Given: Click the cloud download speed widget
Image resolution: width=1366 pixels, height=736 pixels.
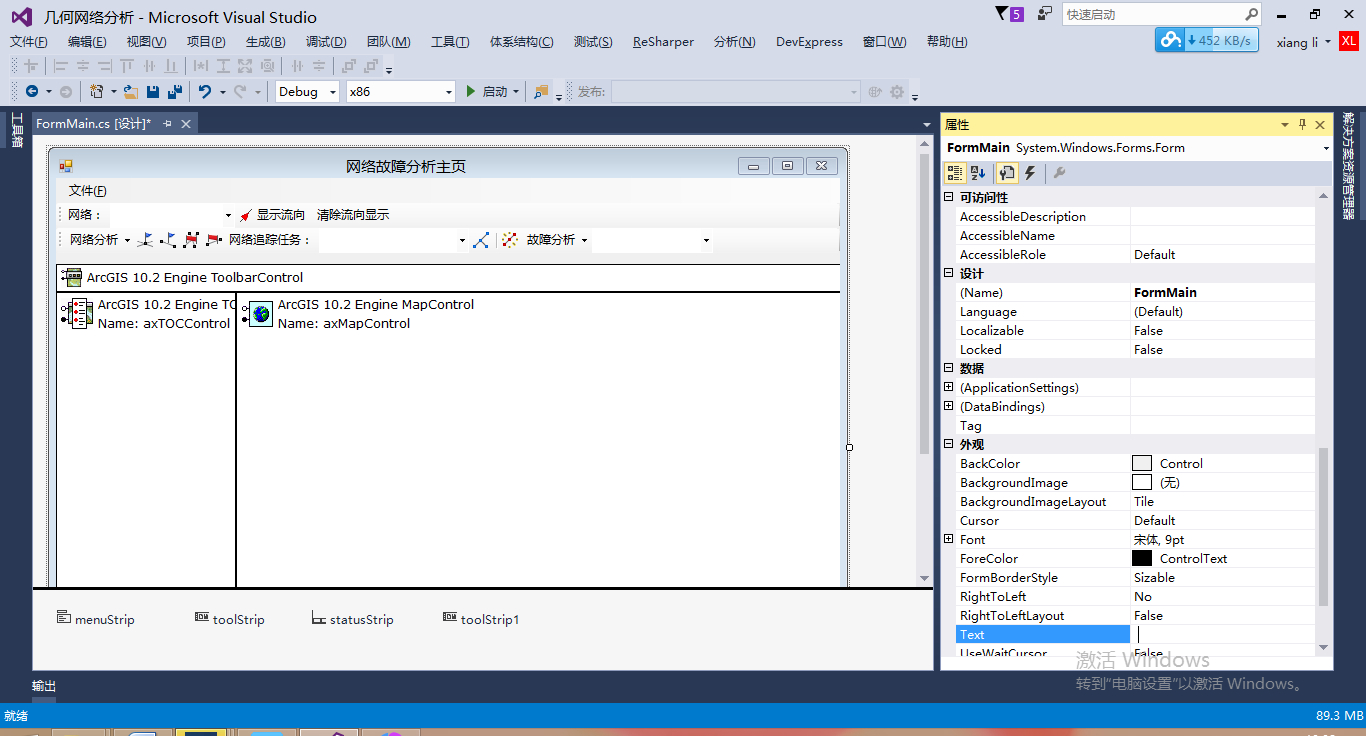Looking at the screenshot, I should (x=1206, y=40).
